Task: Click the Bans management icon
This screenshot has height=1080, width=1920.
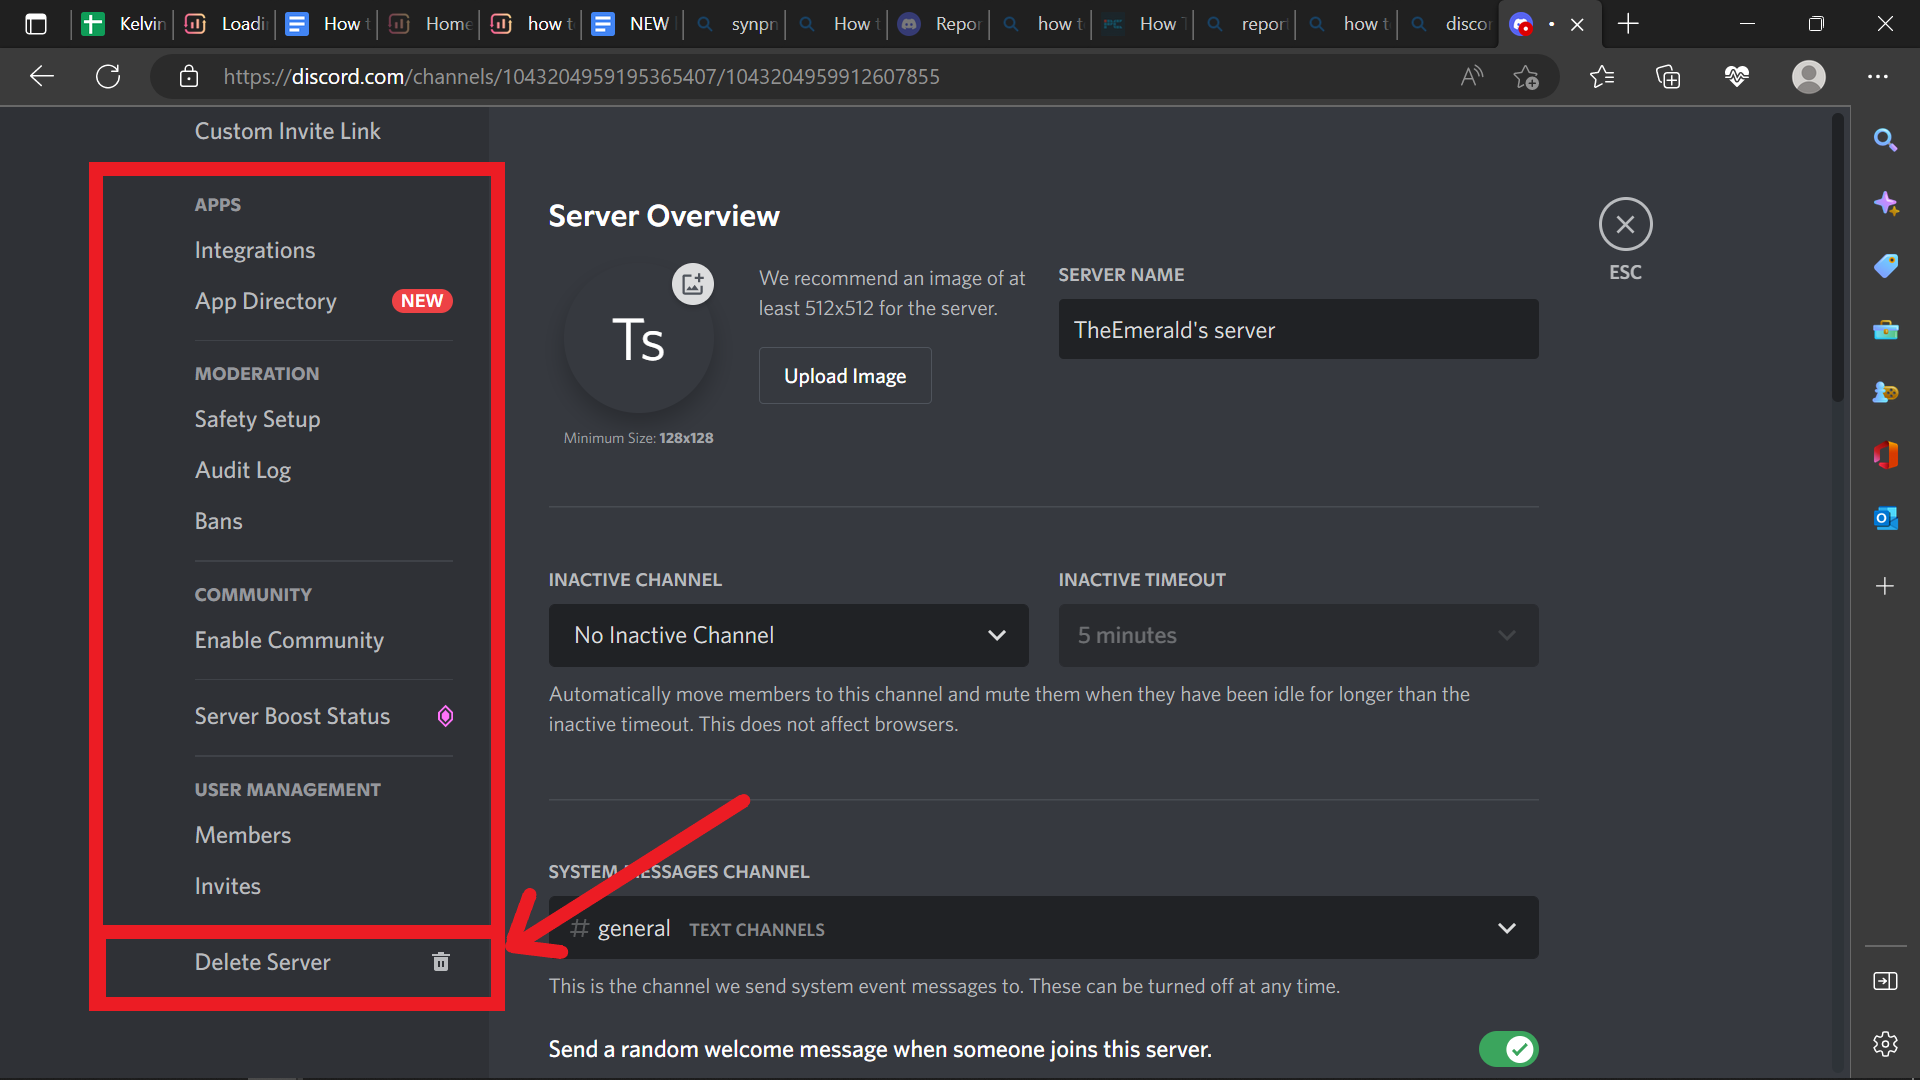Action: click(x=219, y=521)
